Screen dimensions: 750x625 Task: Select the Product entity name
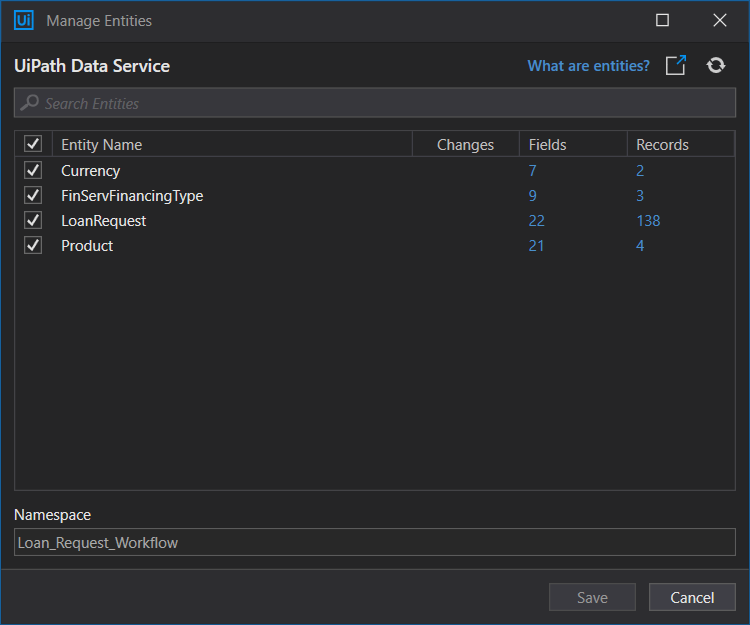(x=87, y=246)
